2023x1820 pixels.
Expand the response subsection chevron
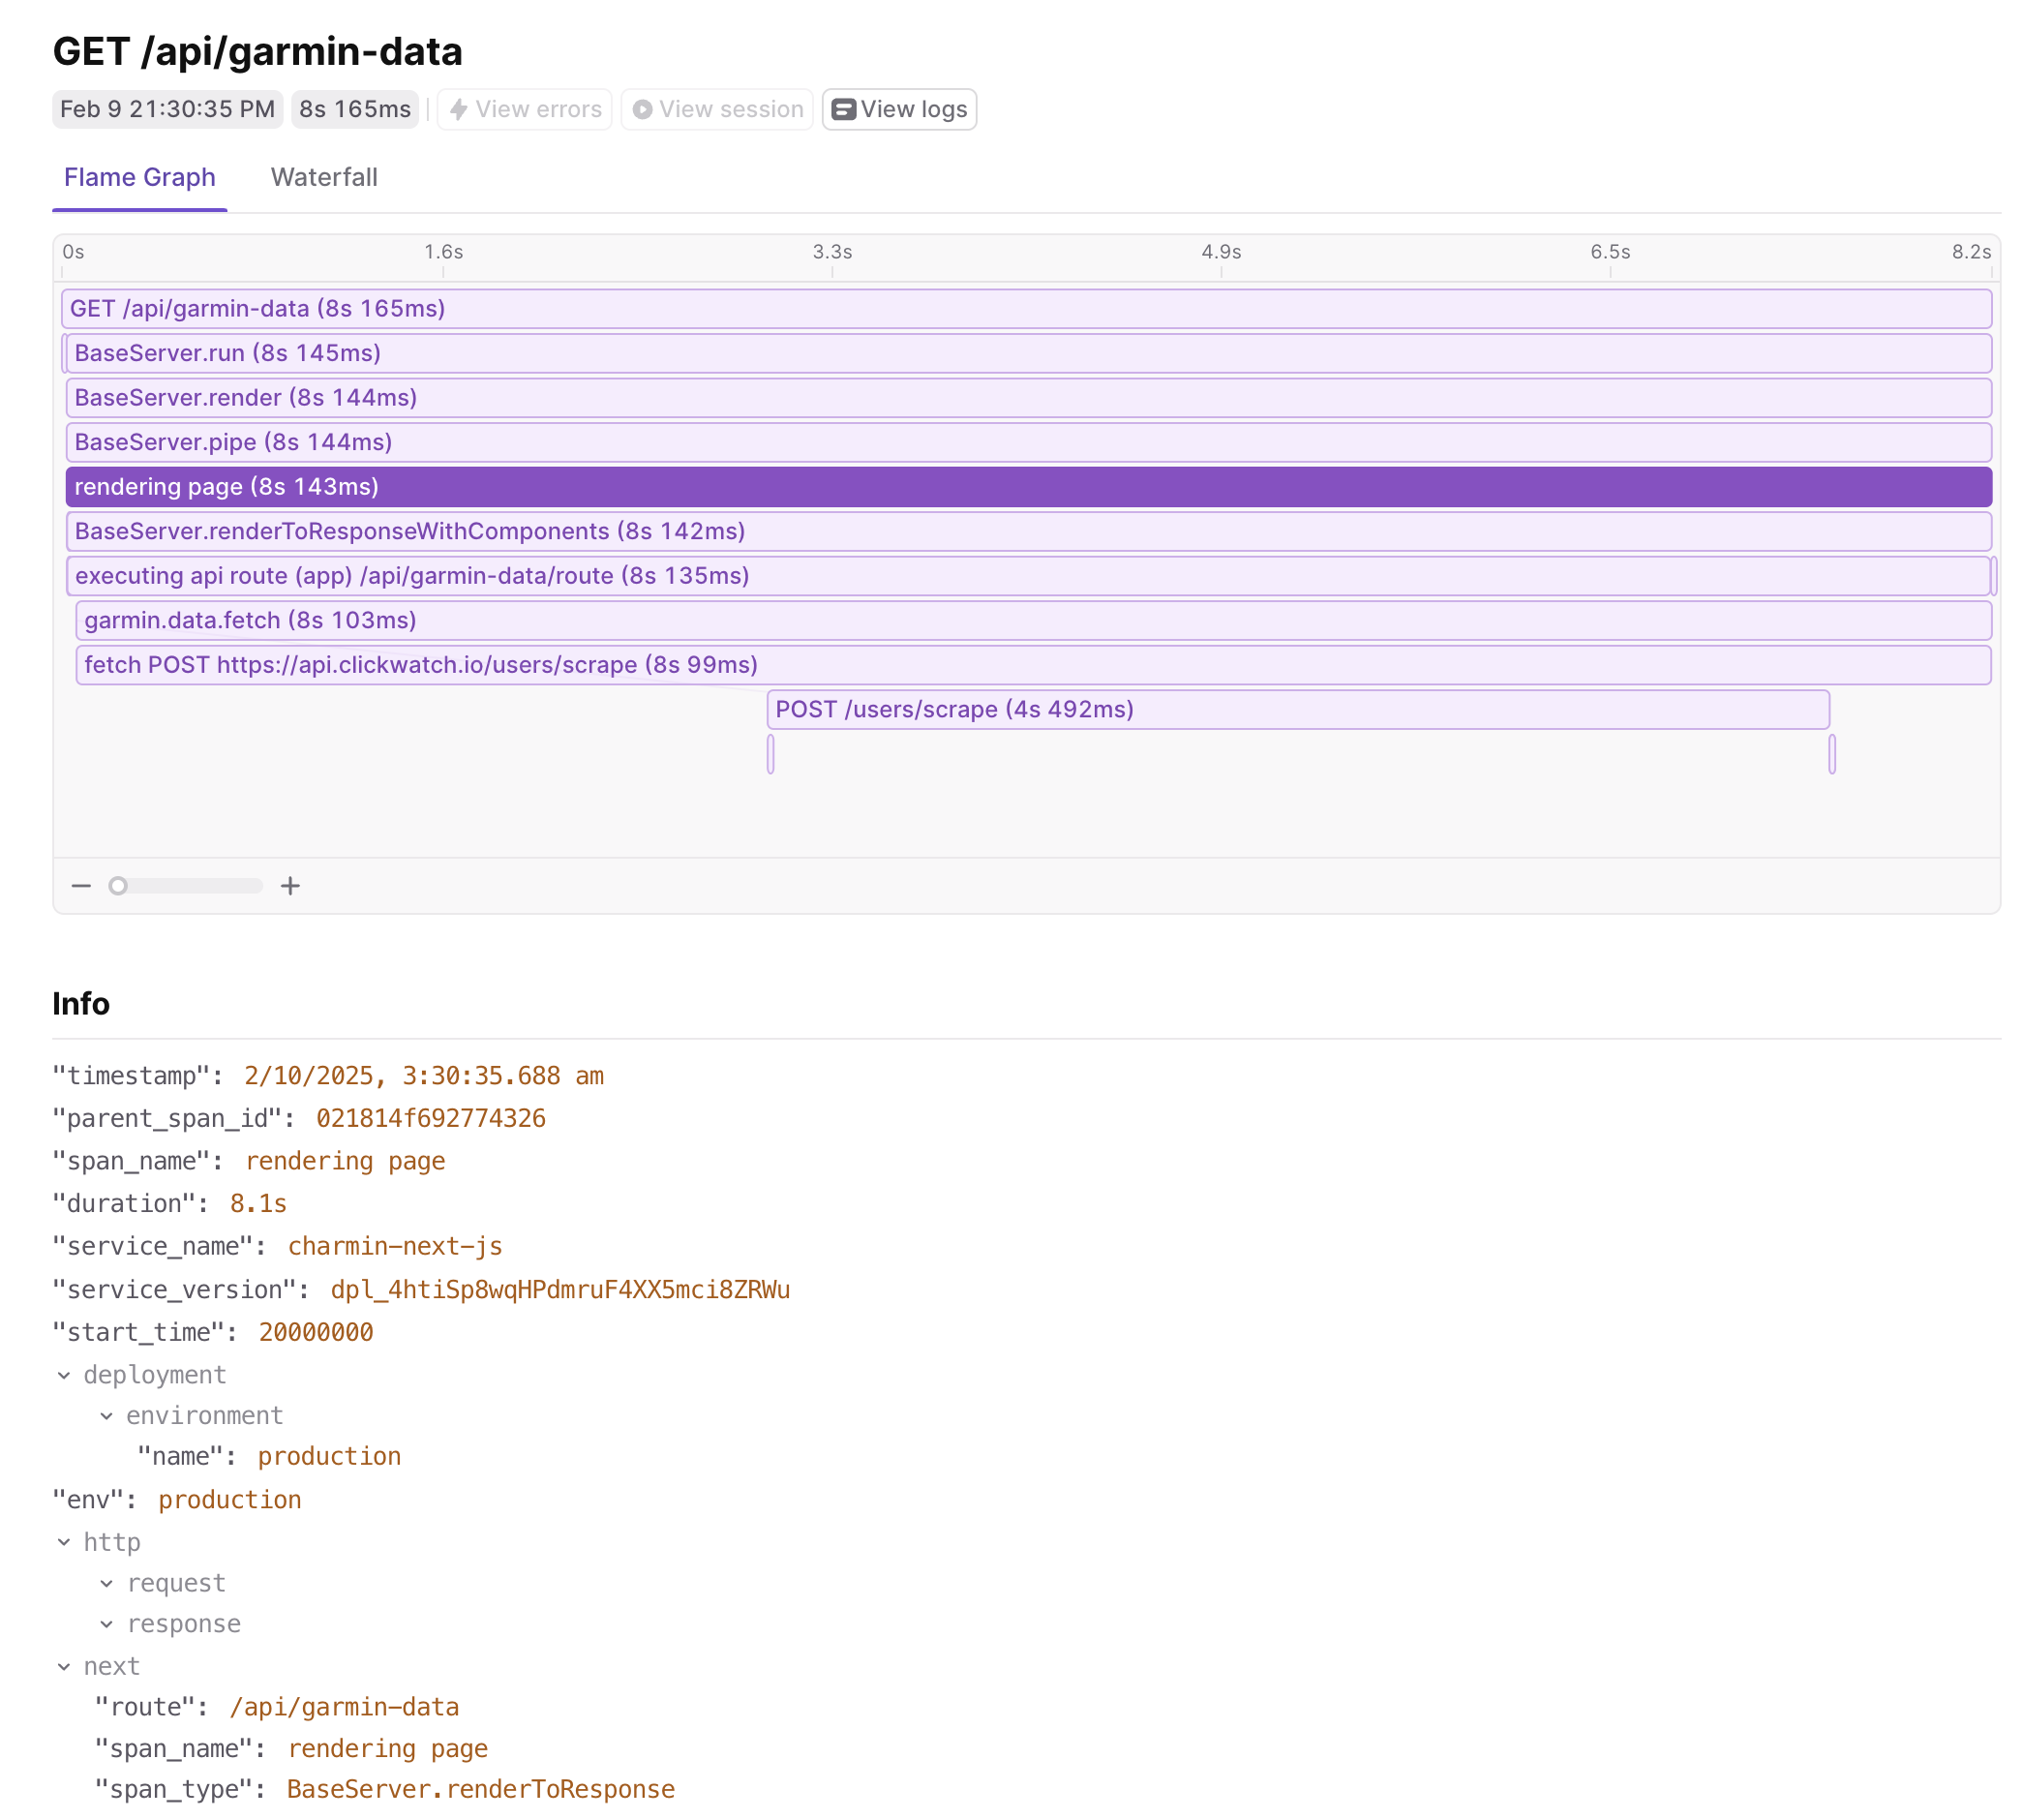[x=107, y=1624]
